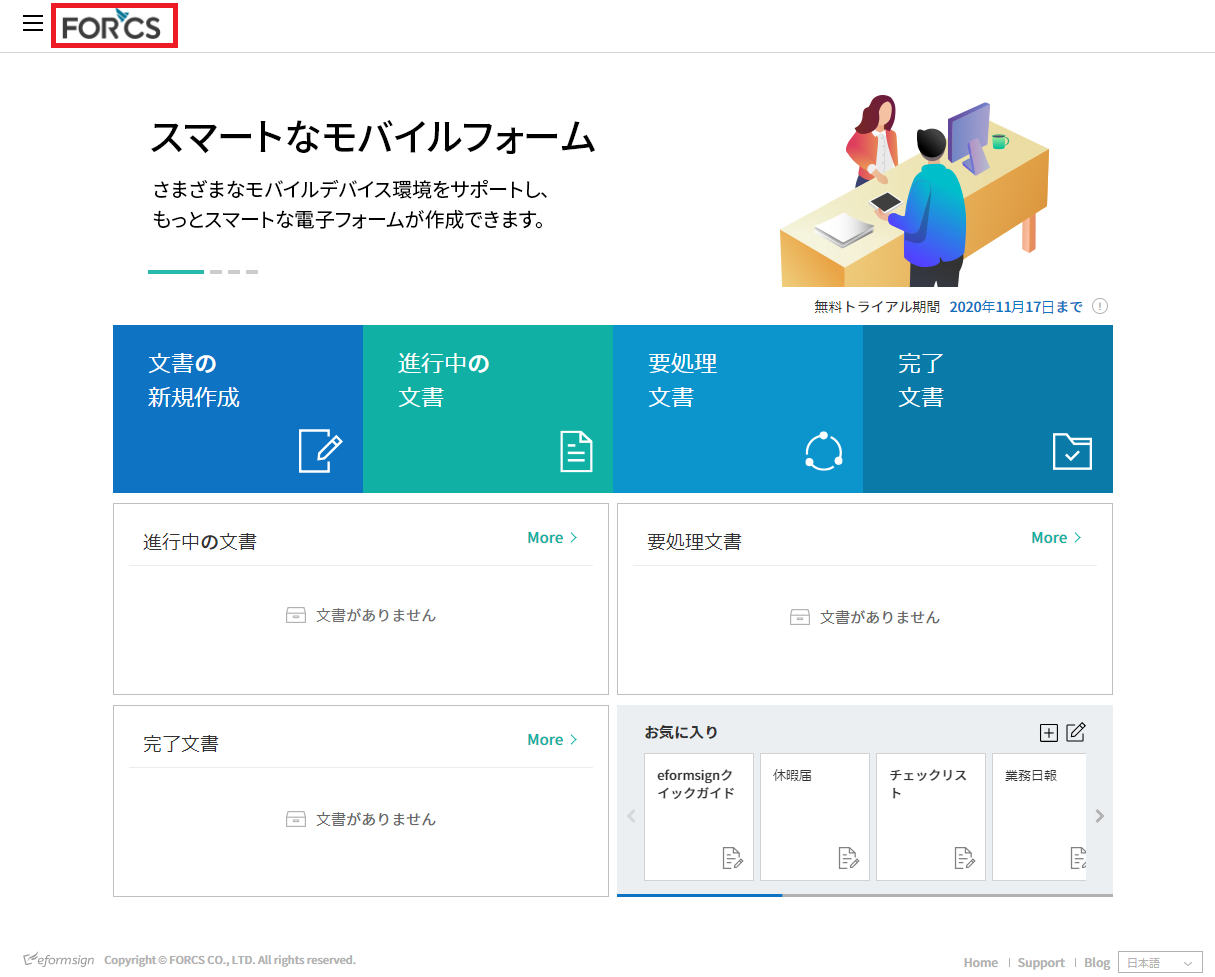
Task: Open the 要処理文書 blue tile
Action: click(738, 408)
